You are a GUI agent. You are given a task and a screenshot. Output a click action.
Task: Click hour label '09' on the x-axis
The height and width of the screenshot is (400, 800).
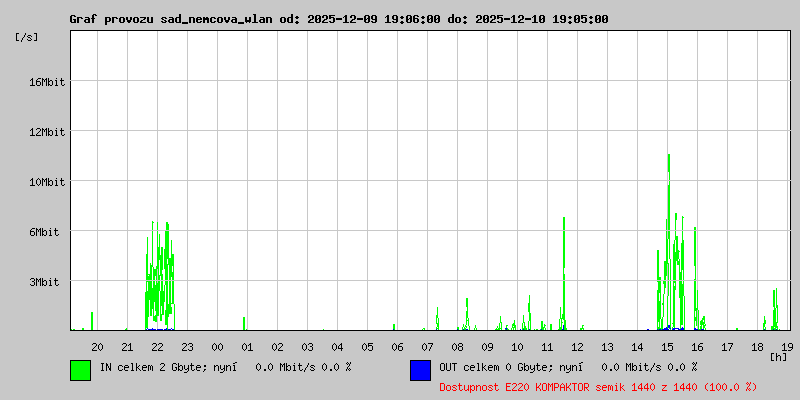tap(488, 347)
